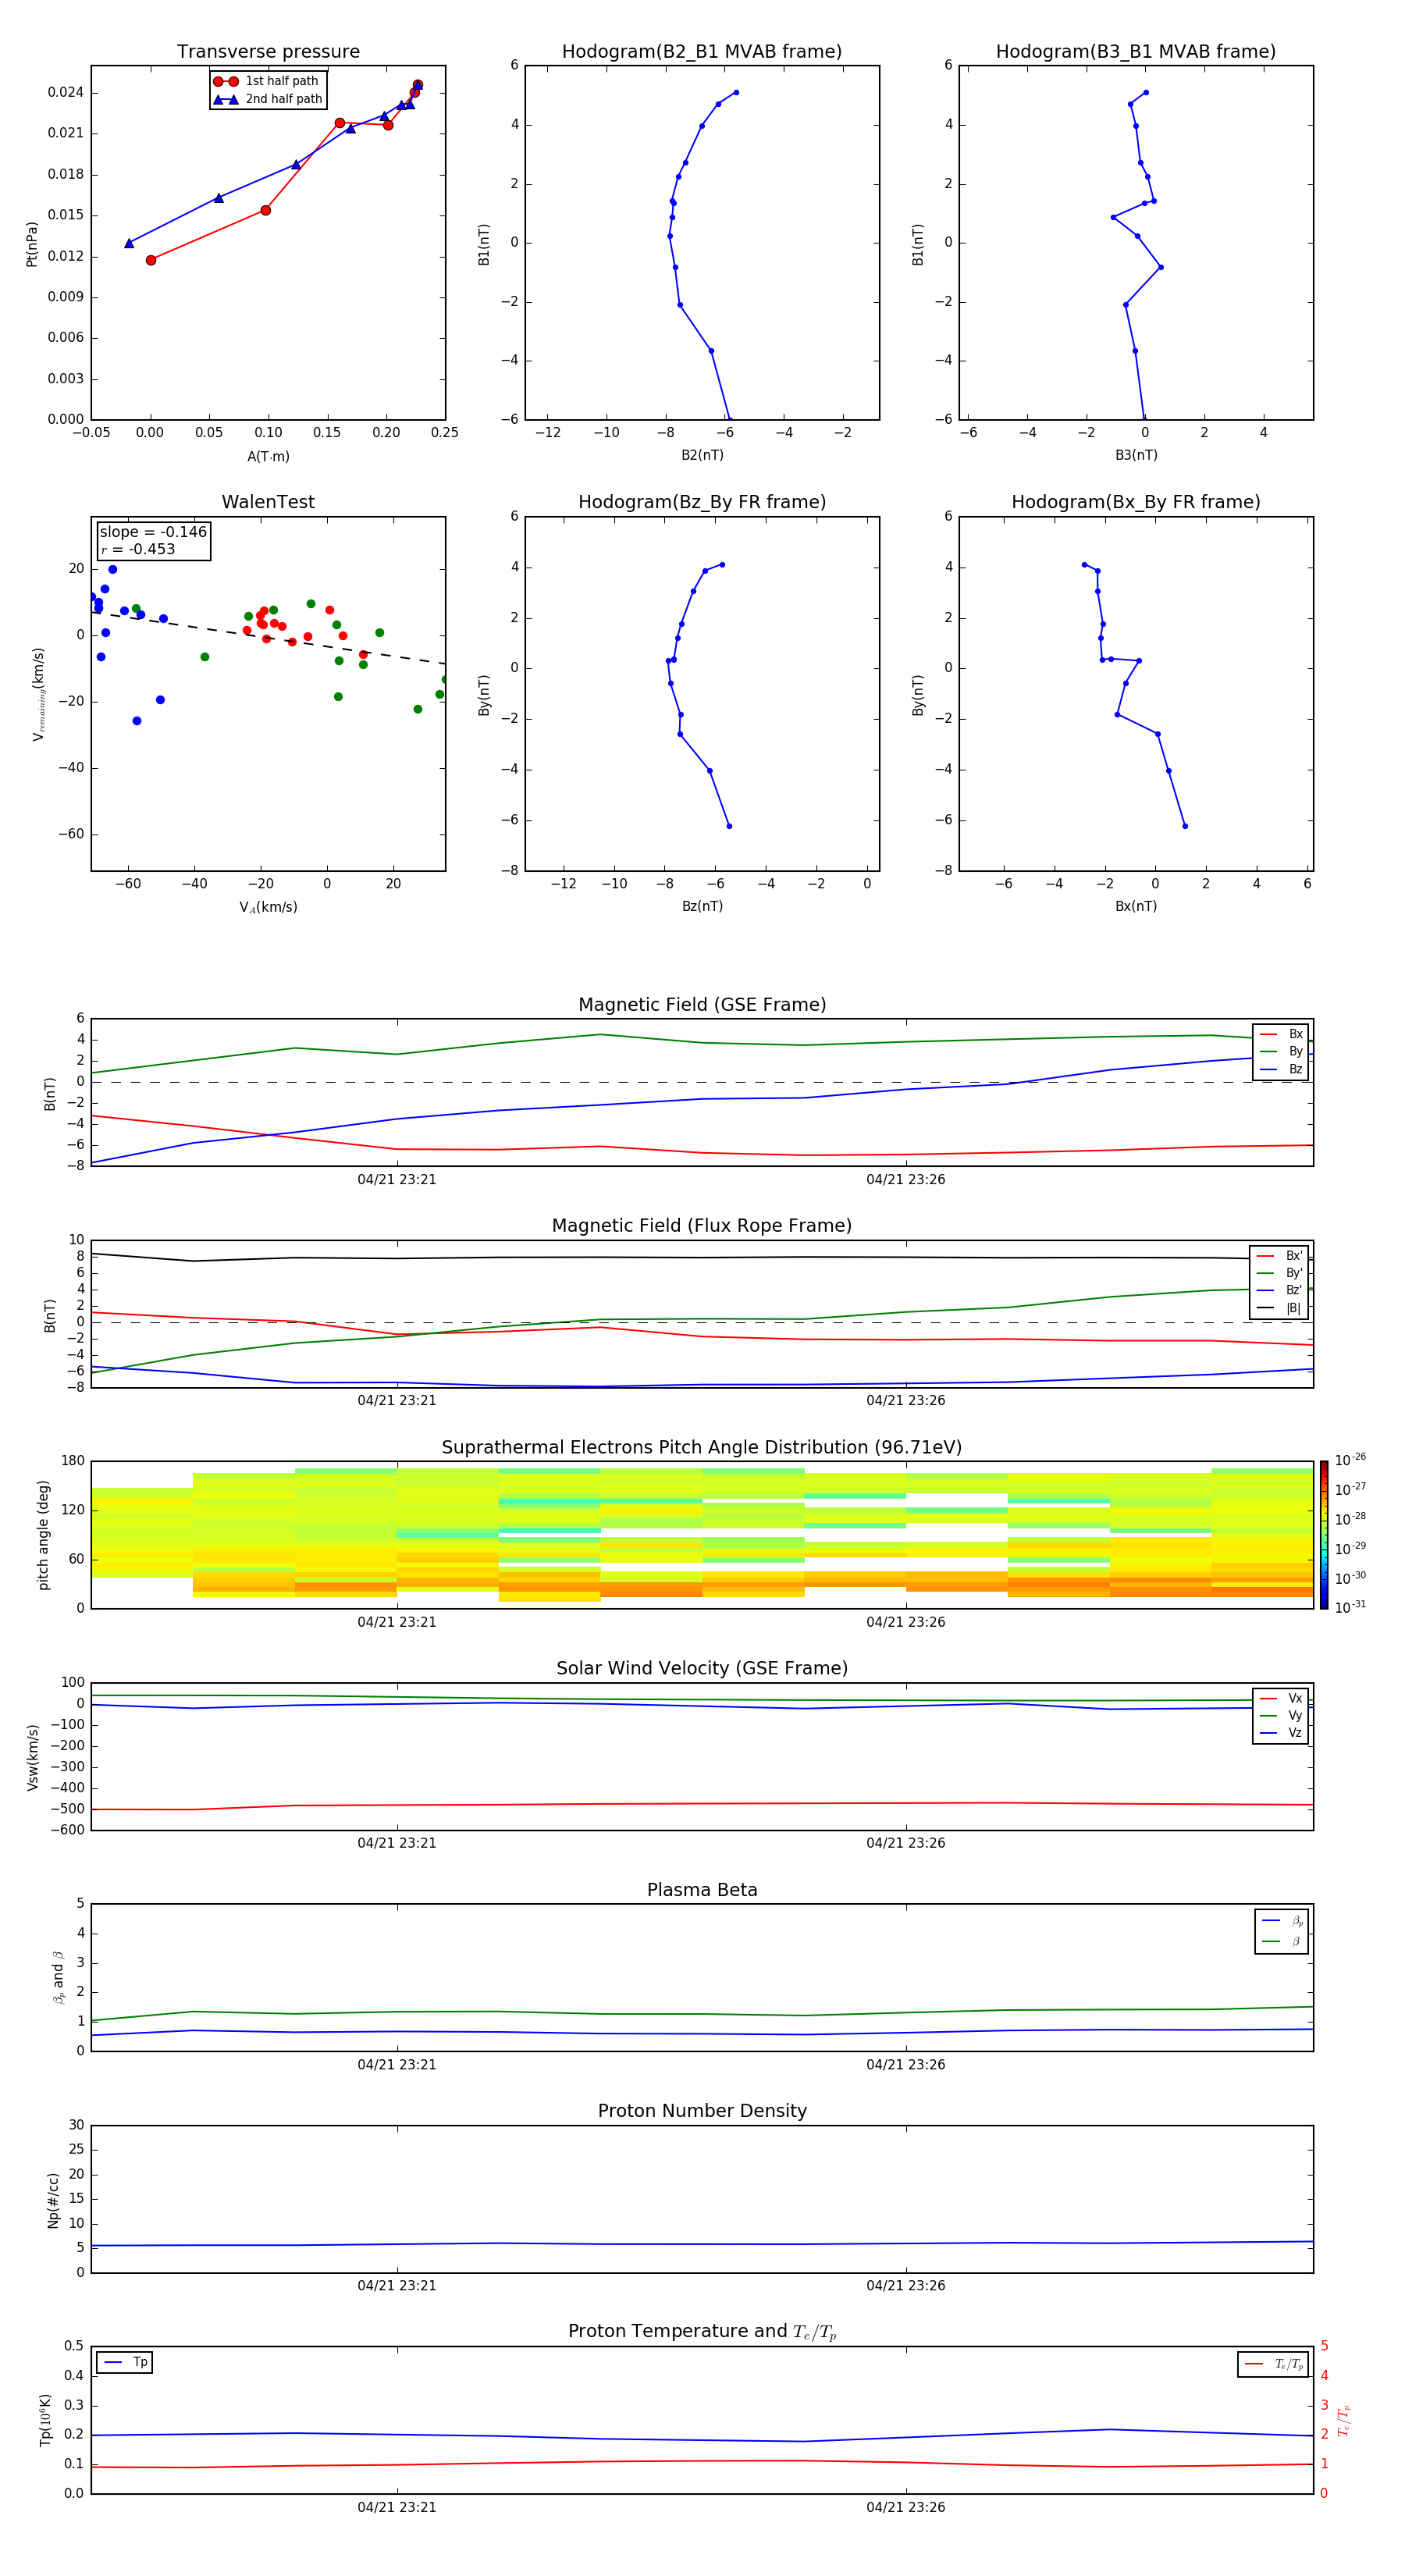Click the 'A(T·m)' x-axis label
The image size is (1405, 2576).
[268, 456]
